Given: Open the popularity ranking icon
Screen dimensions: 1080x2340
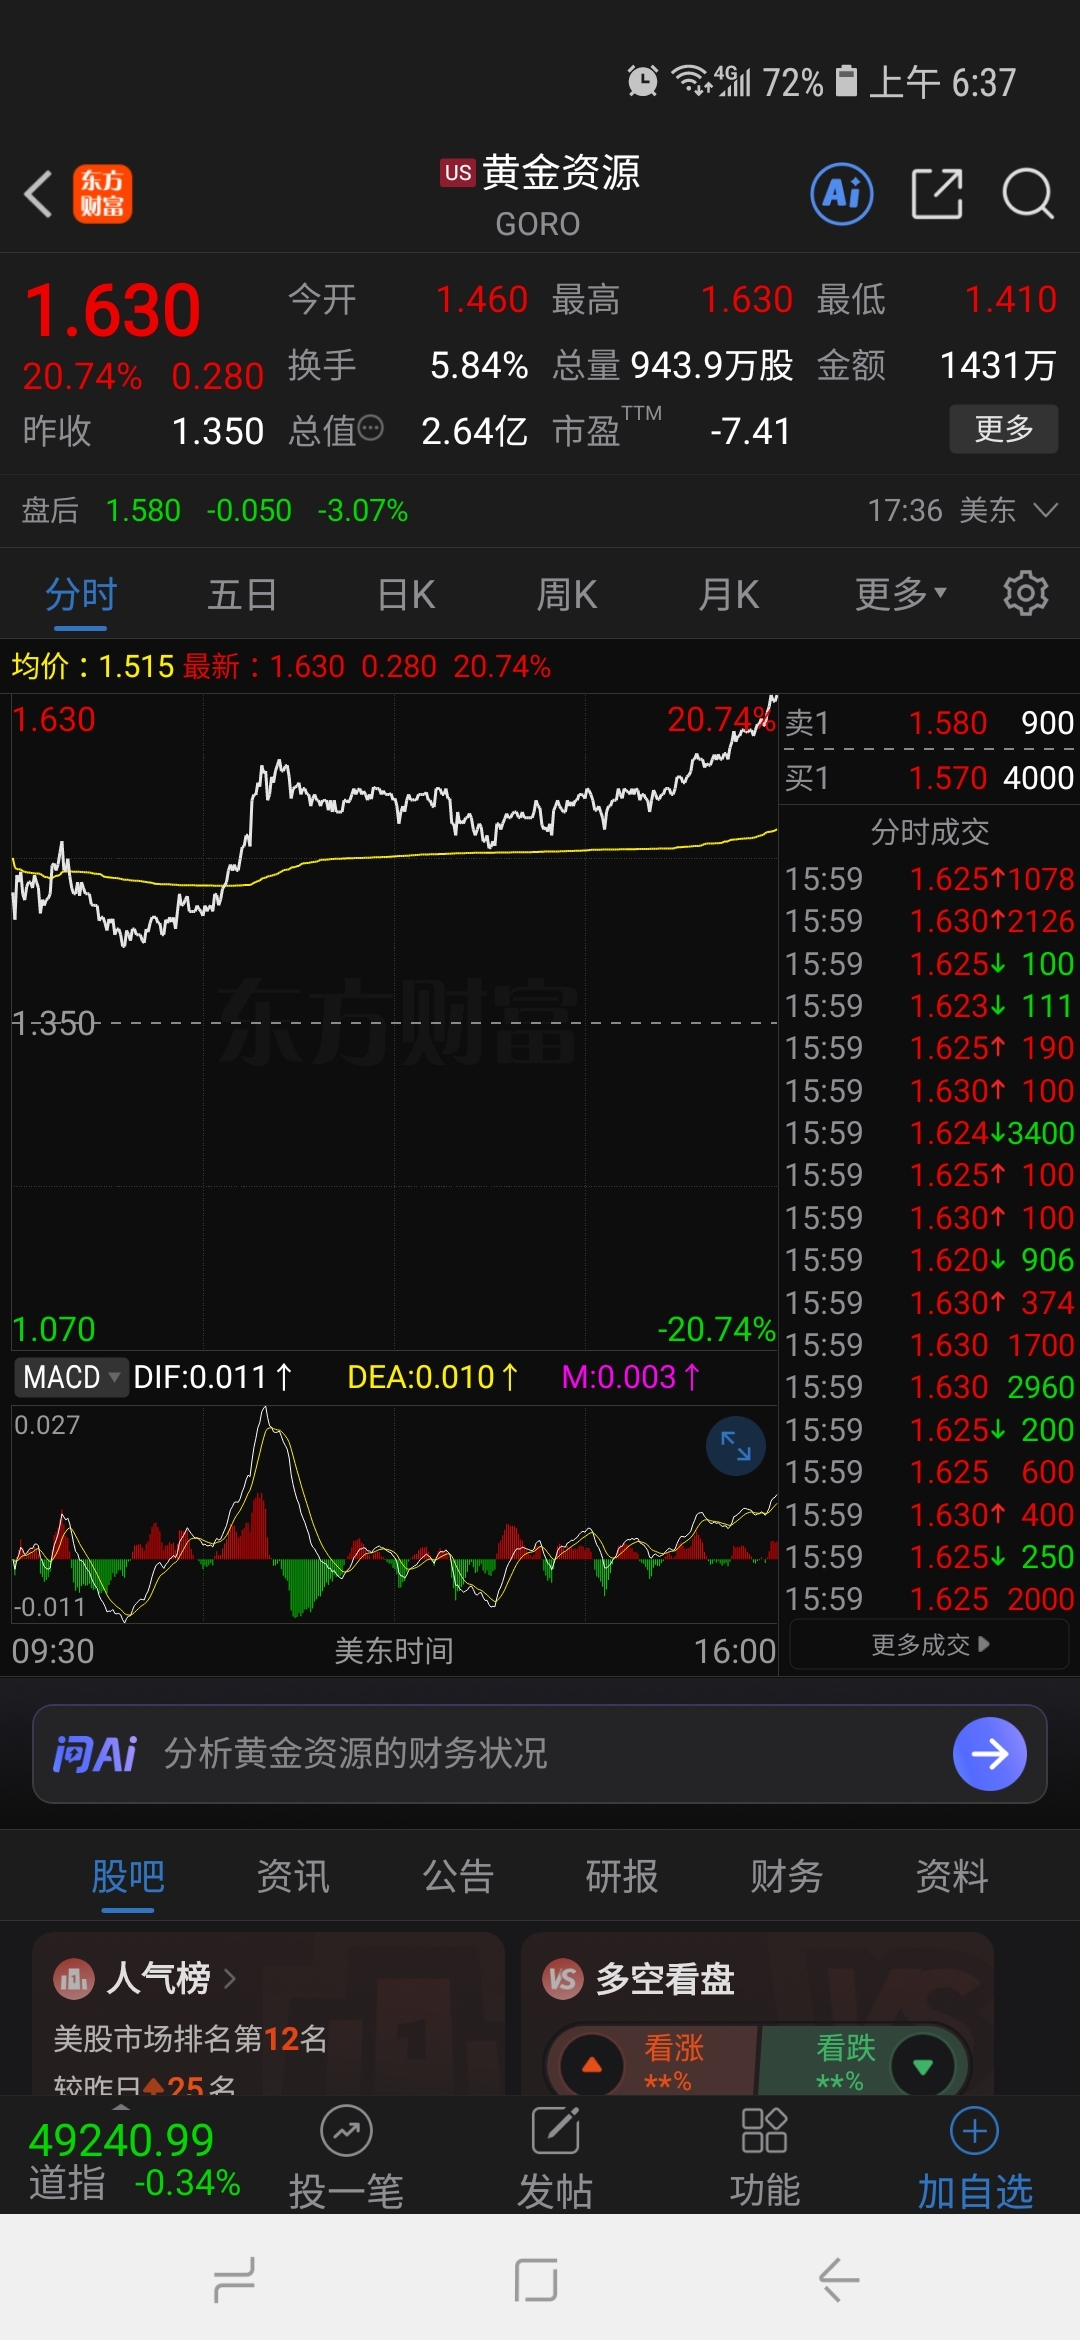Looking at the screenshot, I should tap(74, 1978).
